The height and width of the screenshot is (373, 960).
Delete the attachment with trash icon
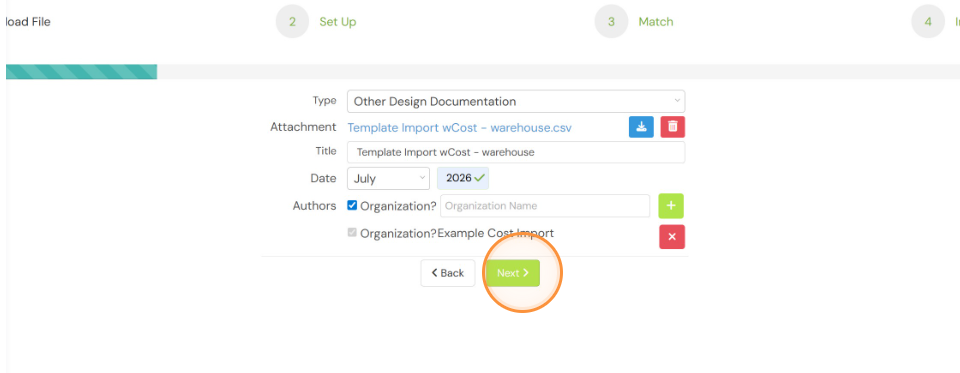(x=672, y=127)
